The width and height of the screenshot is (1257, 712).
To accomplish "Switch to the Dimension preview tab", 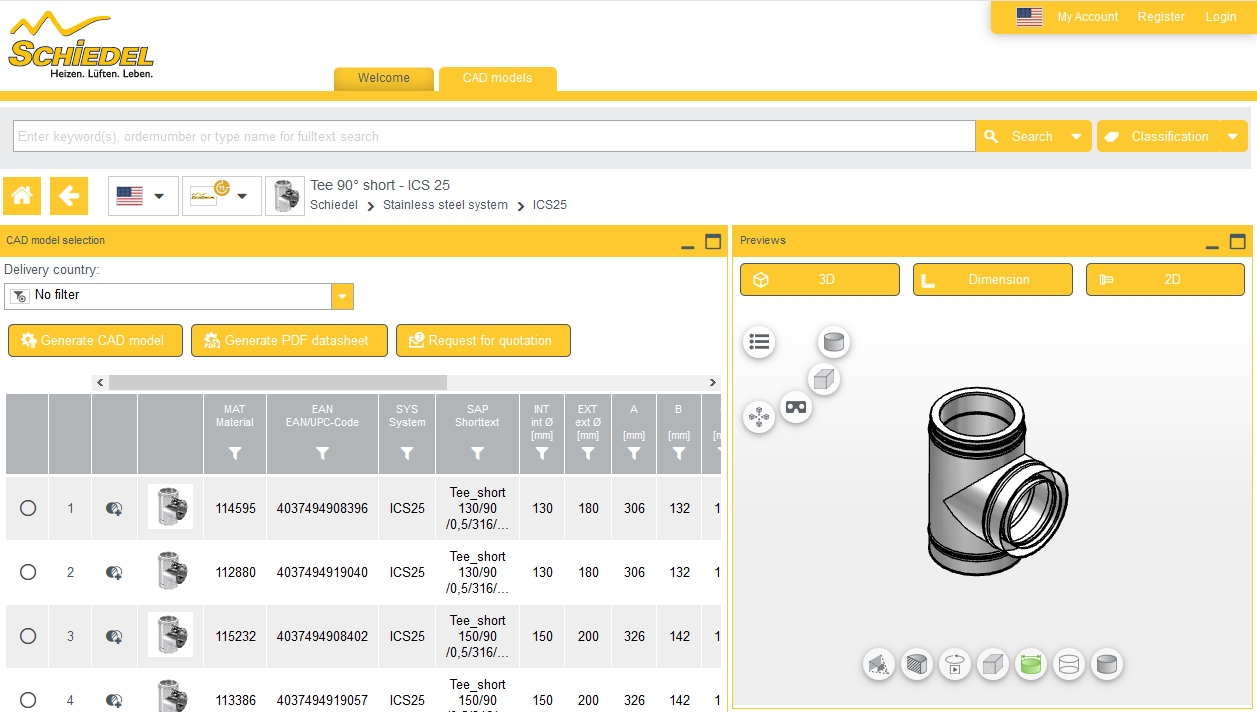I will coord(992,280).
